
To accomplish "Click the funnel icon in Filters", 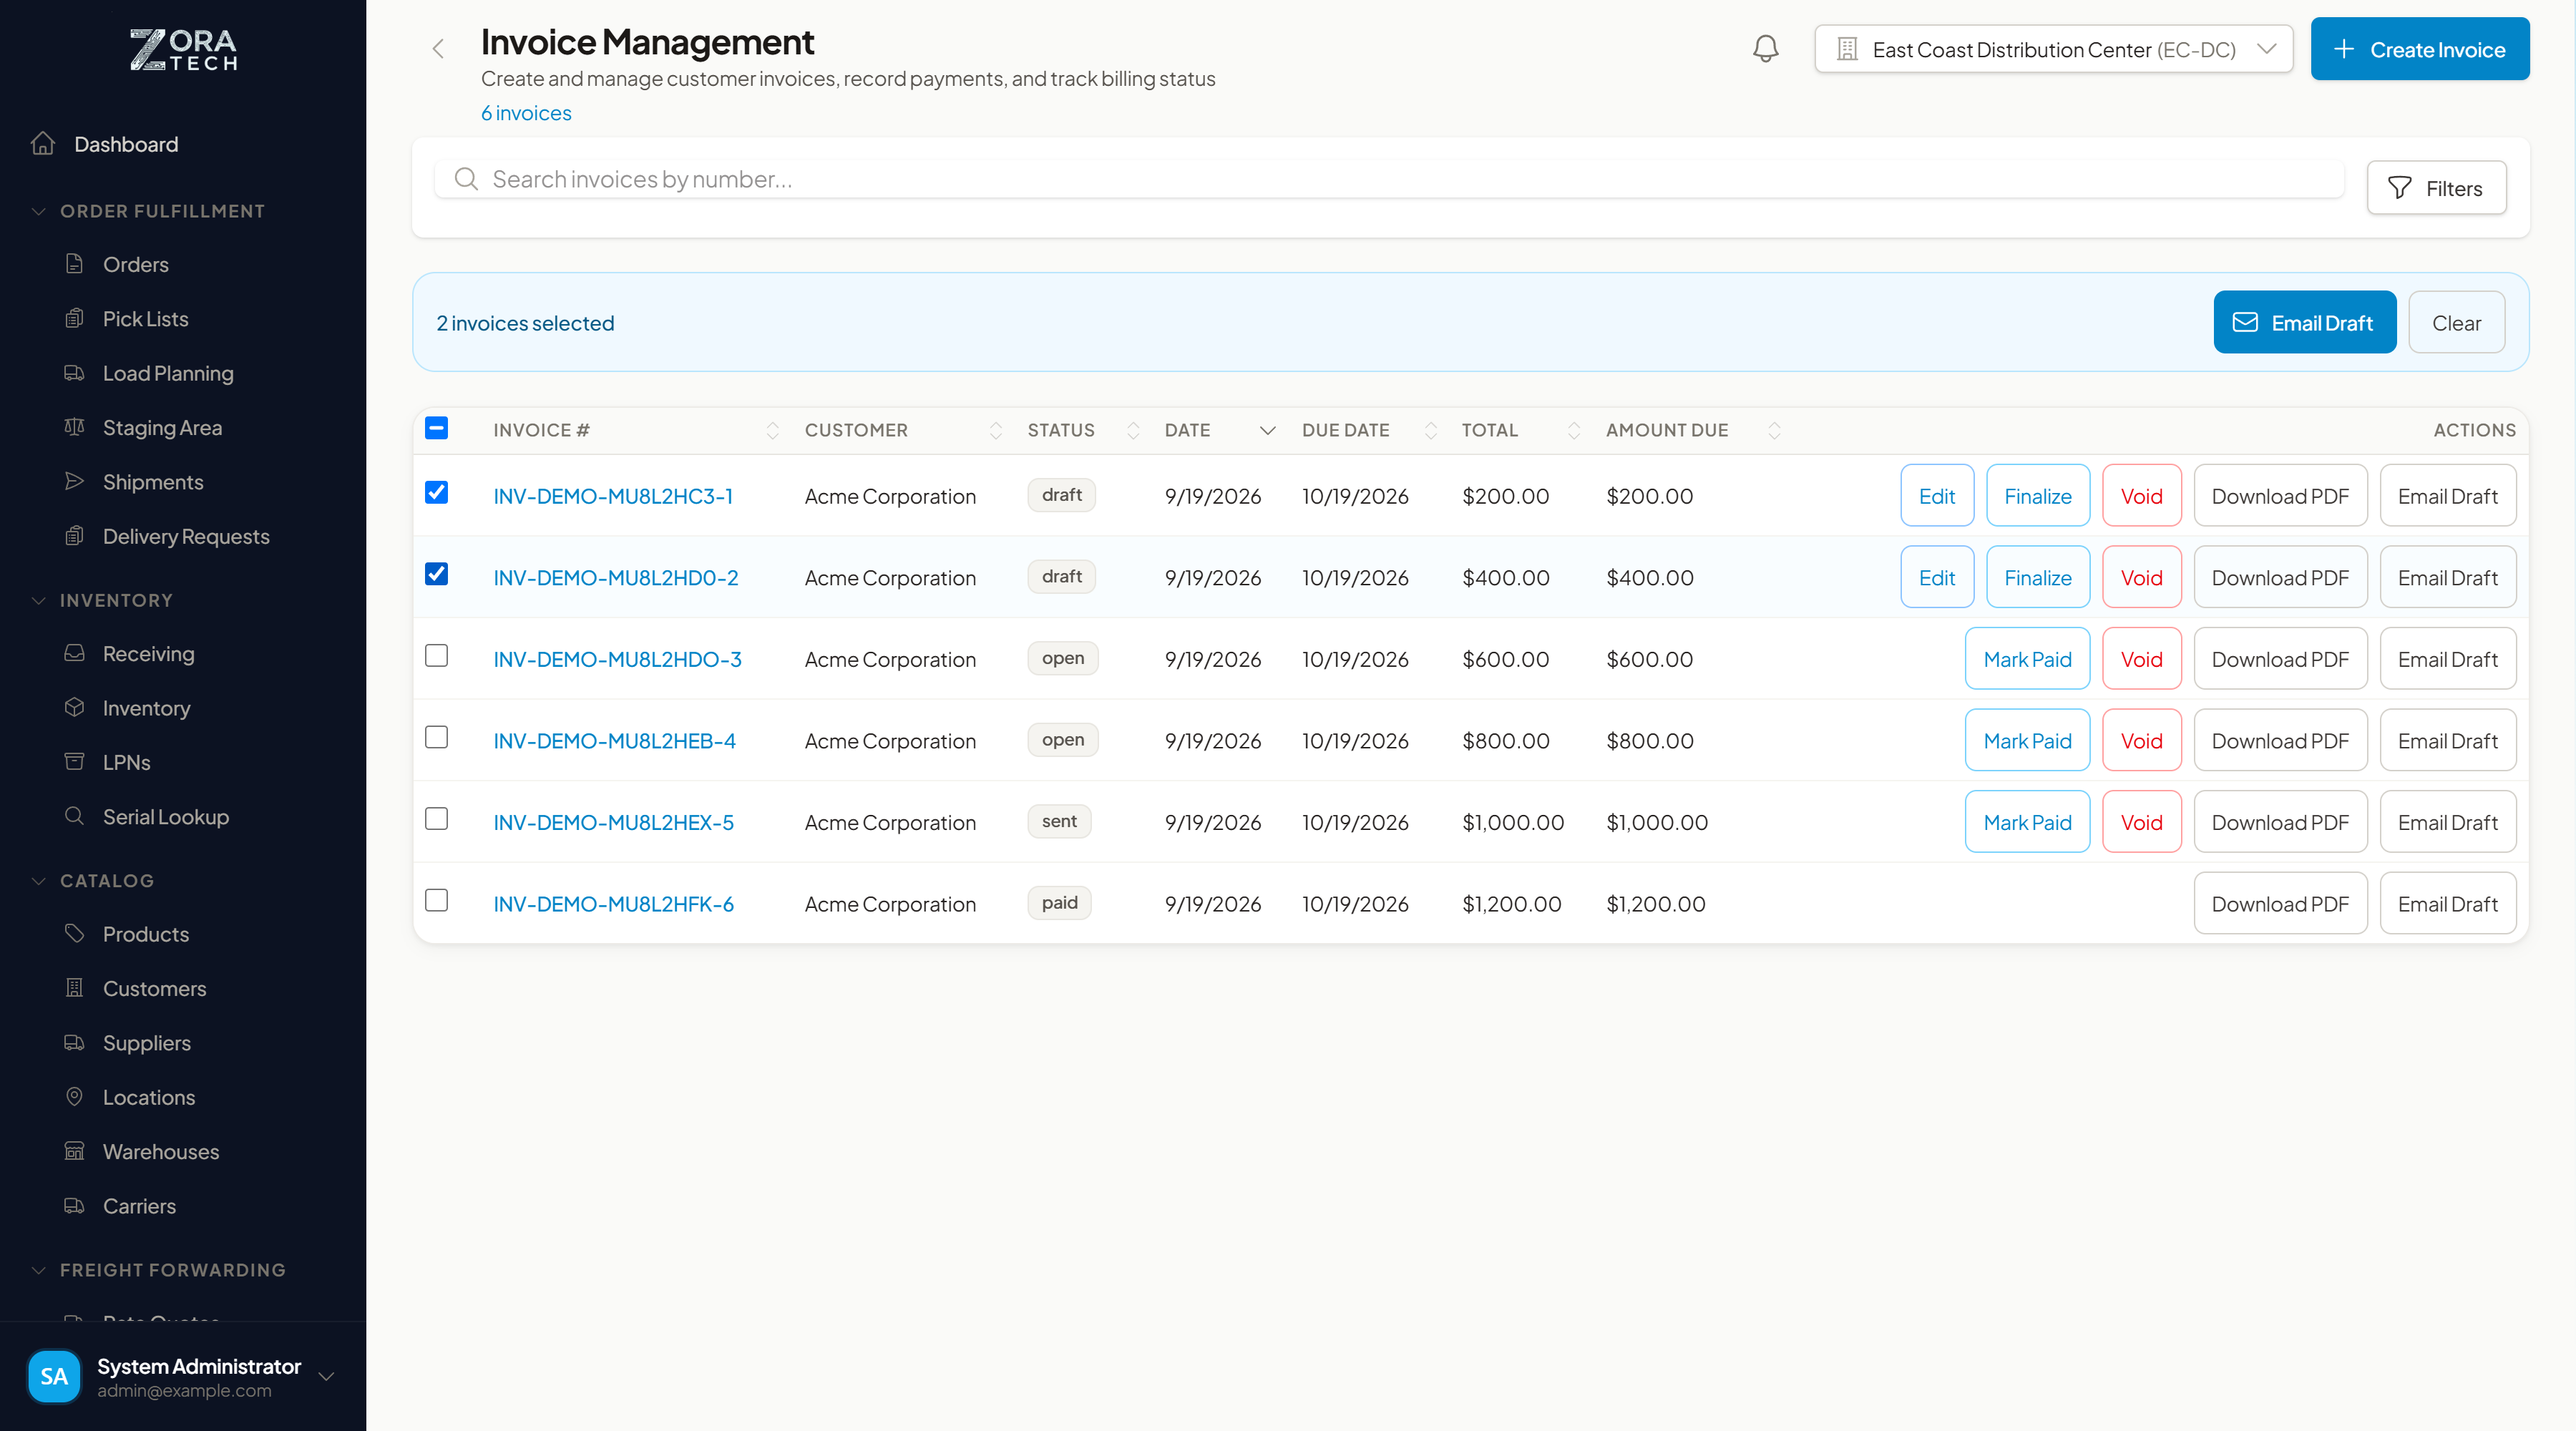I will (2399, 188).
